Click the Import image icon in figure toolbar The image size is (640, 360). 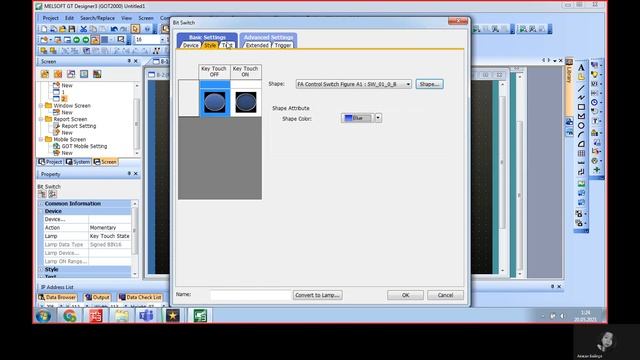pos(581,184)
